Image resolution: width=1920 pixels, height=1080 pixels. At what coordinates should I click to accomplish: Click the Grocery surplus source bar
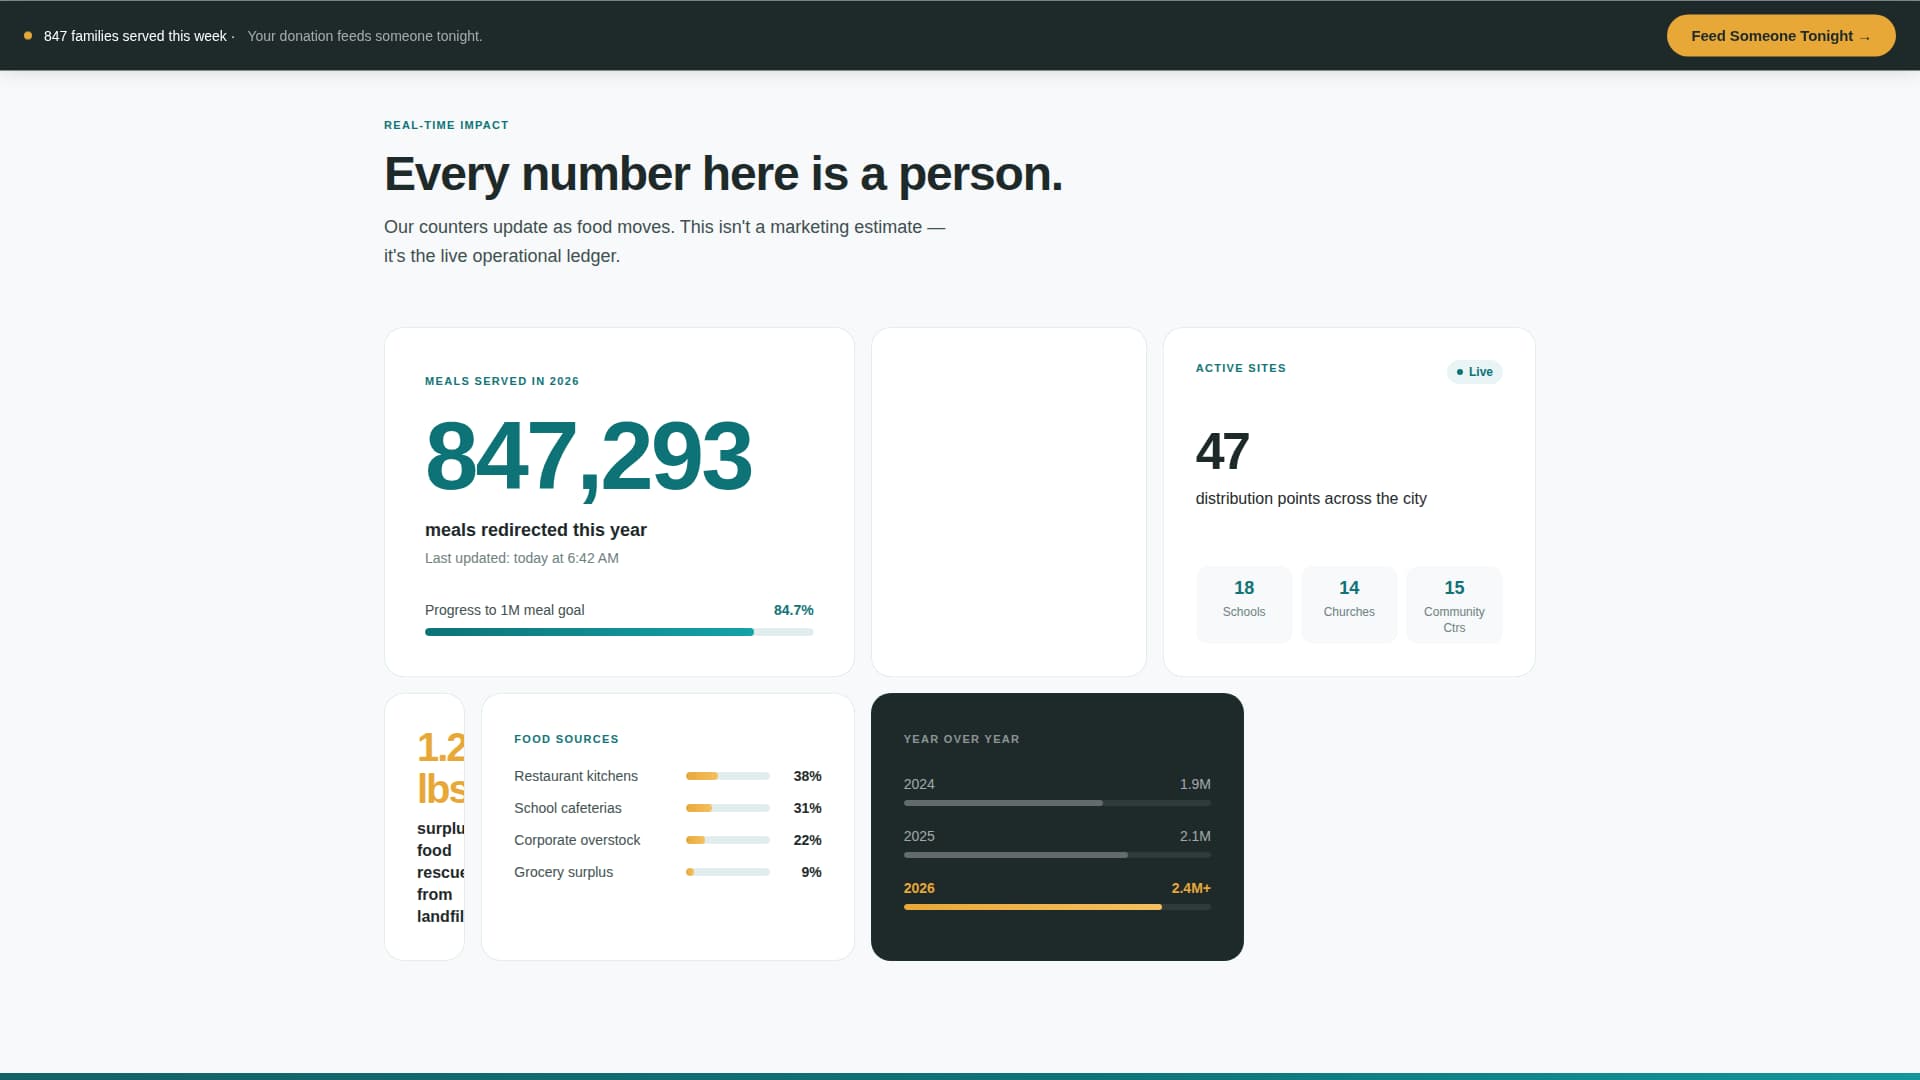[727, 872]
